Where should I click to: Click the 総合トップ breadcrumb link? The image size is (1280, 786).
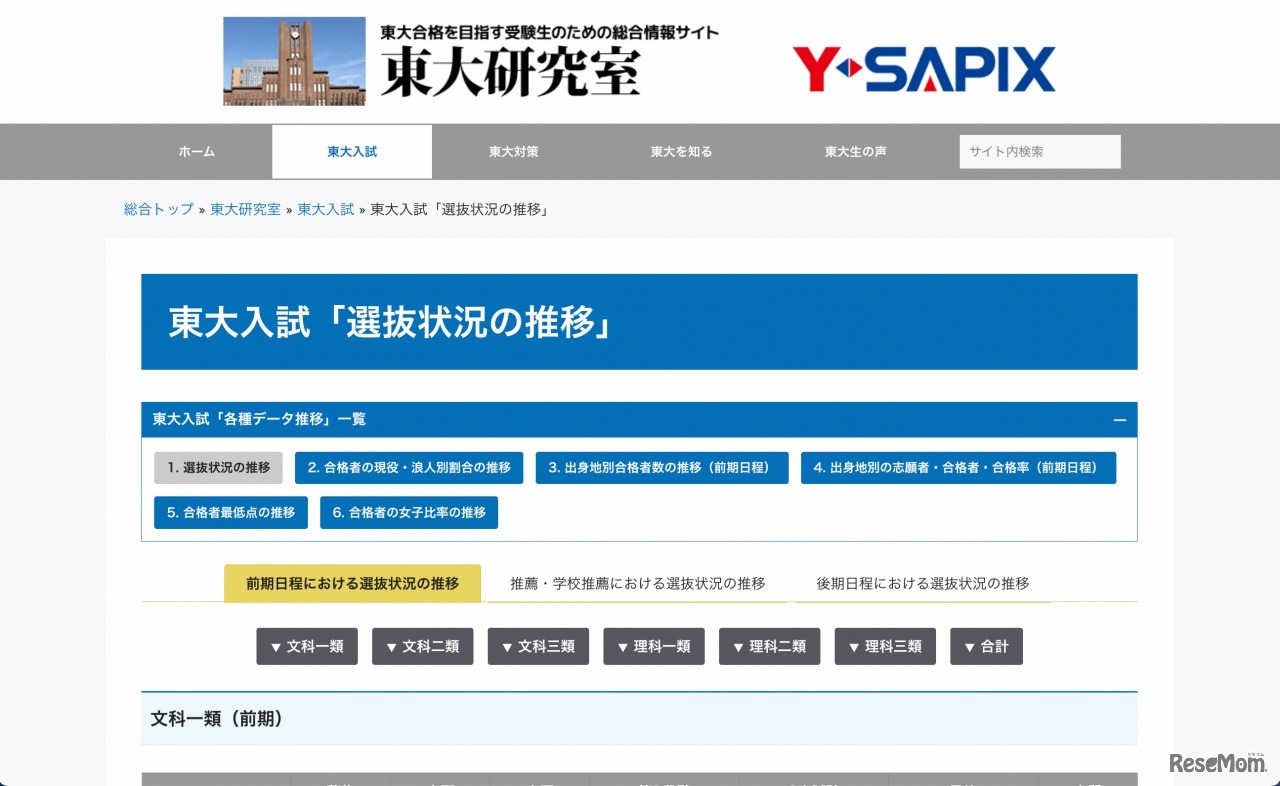(157, 209)
